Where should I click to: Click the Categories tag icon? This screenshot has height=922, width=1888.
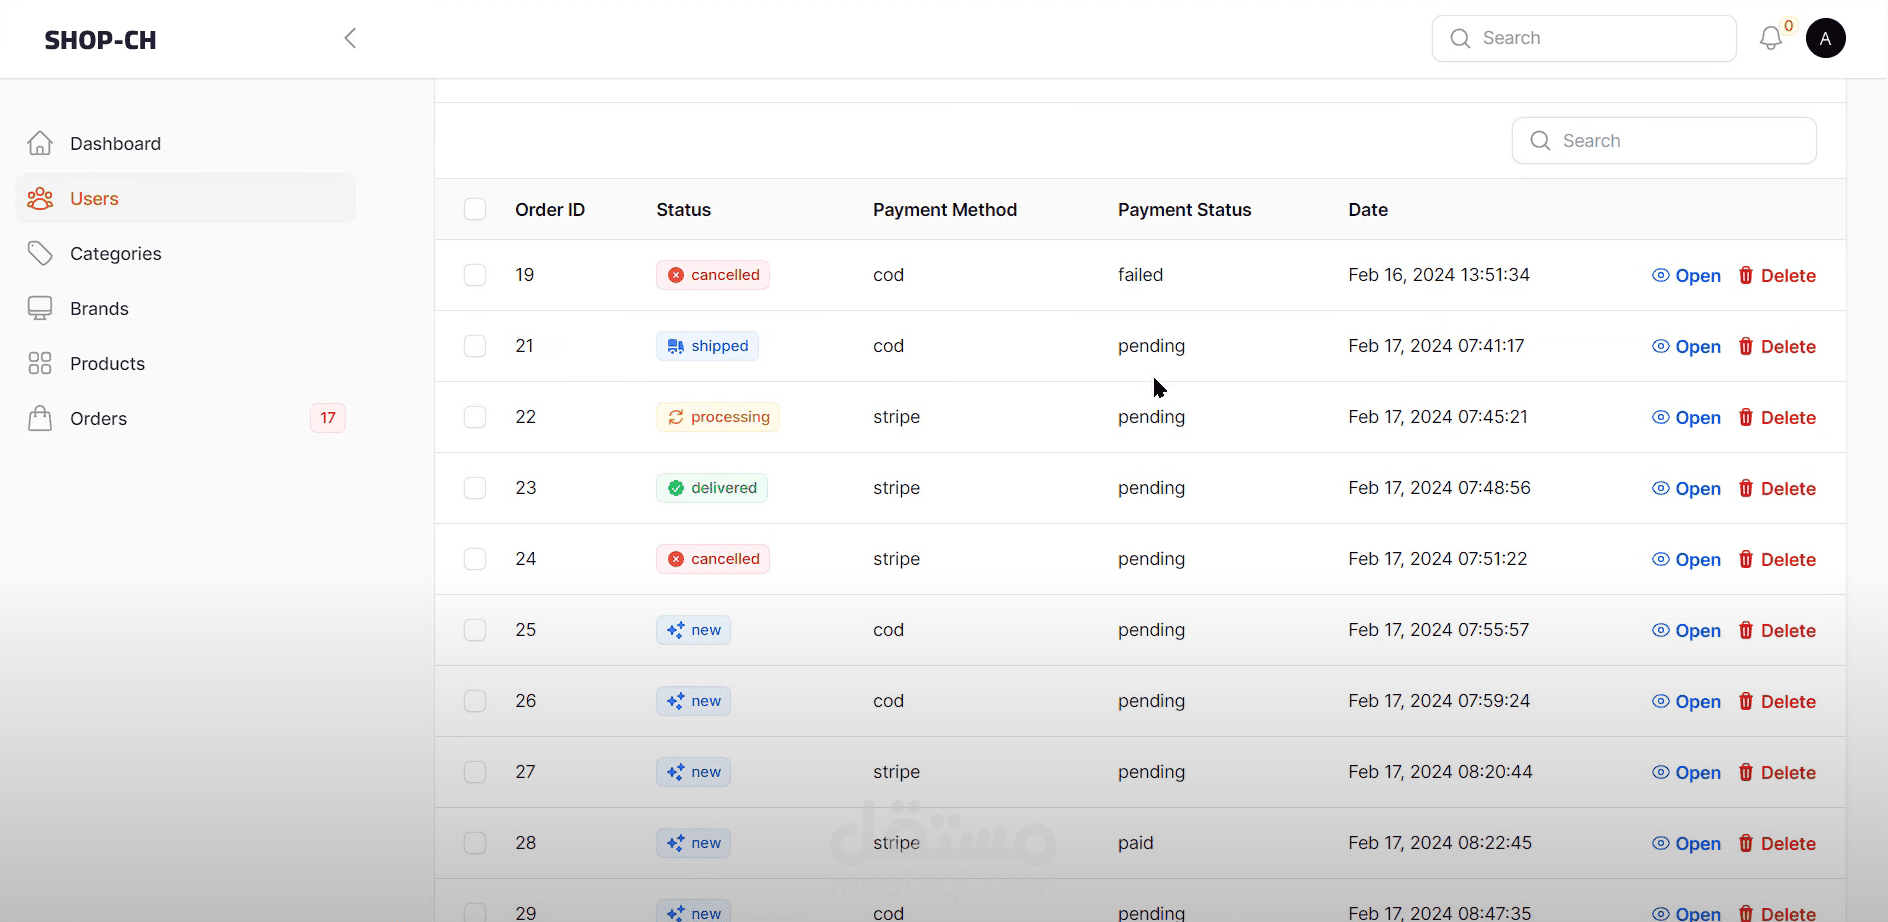(40, 254)
